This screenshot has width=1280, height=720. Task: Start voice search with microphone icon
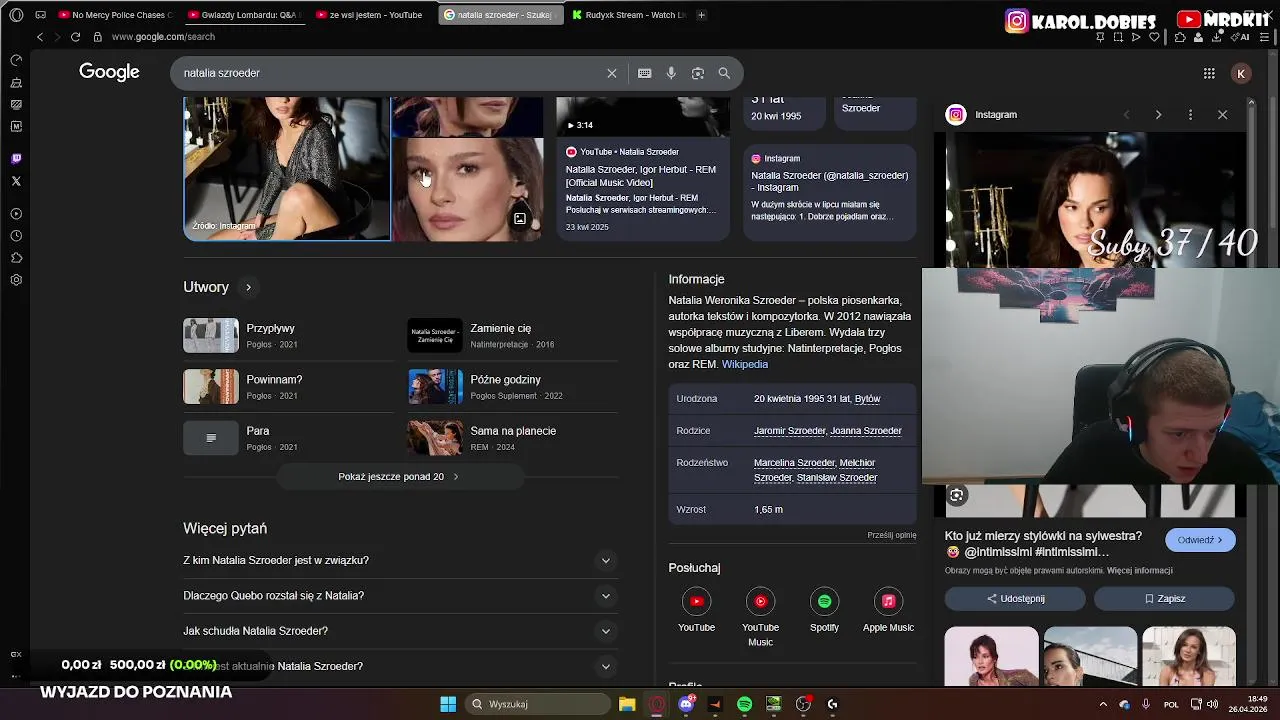point(671,73)
